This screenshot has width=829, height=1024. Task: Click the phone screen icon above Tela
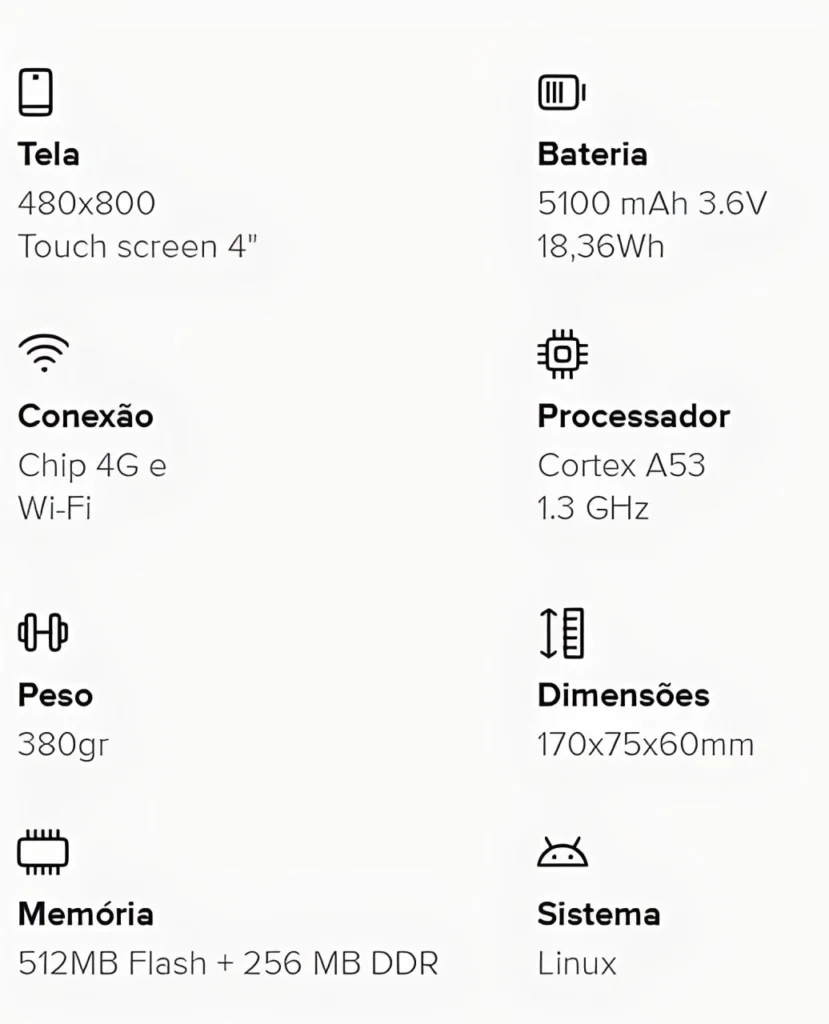[x=36, y=93]
